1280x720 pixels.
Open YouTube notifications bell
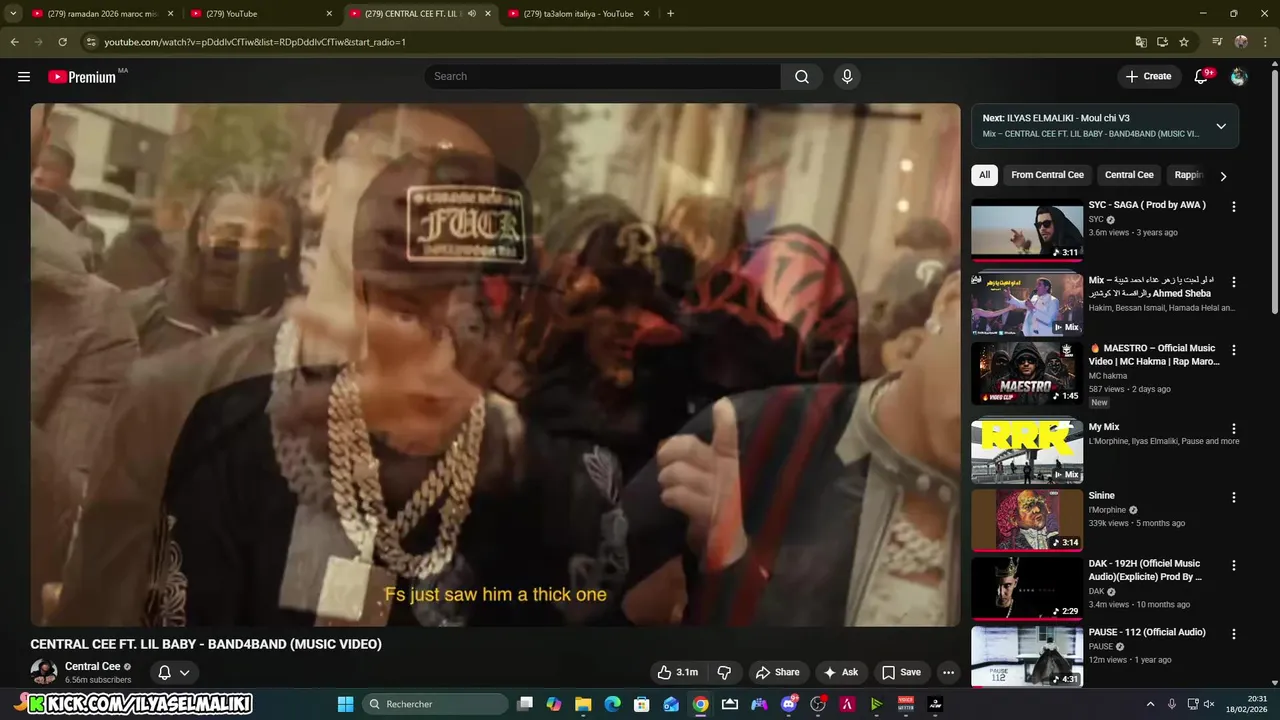[1202, 76]
